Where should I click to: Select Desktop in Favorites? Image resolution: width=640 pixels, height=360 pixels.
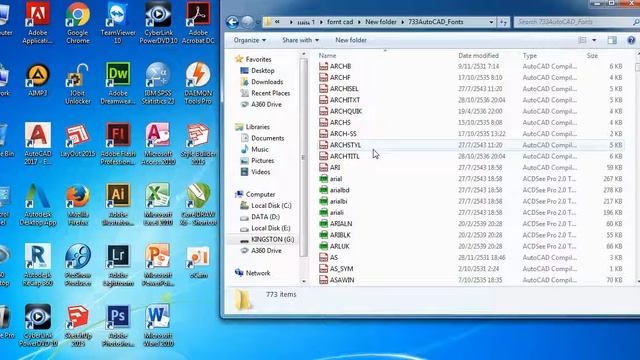(x=262, y=71)
